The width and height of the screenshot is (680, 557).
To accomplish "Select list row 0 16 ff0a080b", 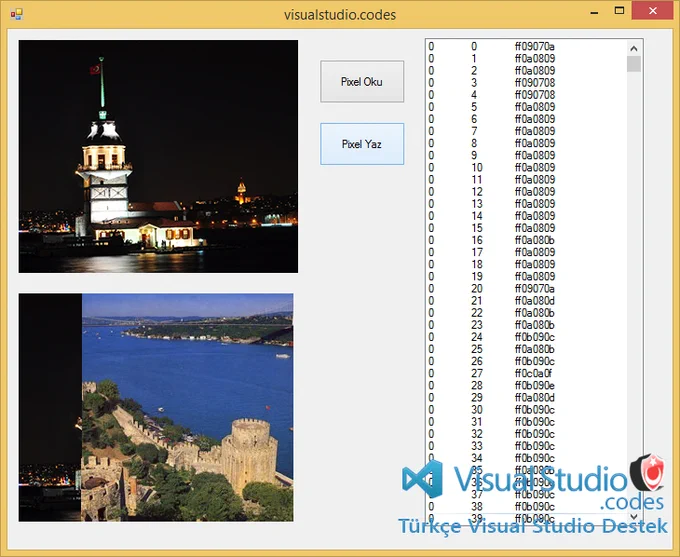I will (x=526, y=240).
